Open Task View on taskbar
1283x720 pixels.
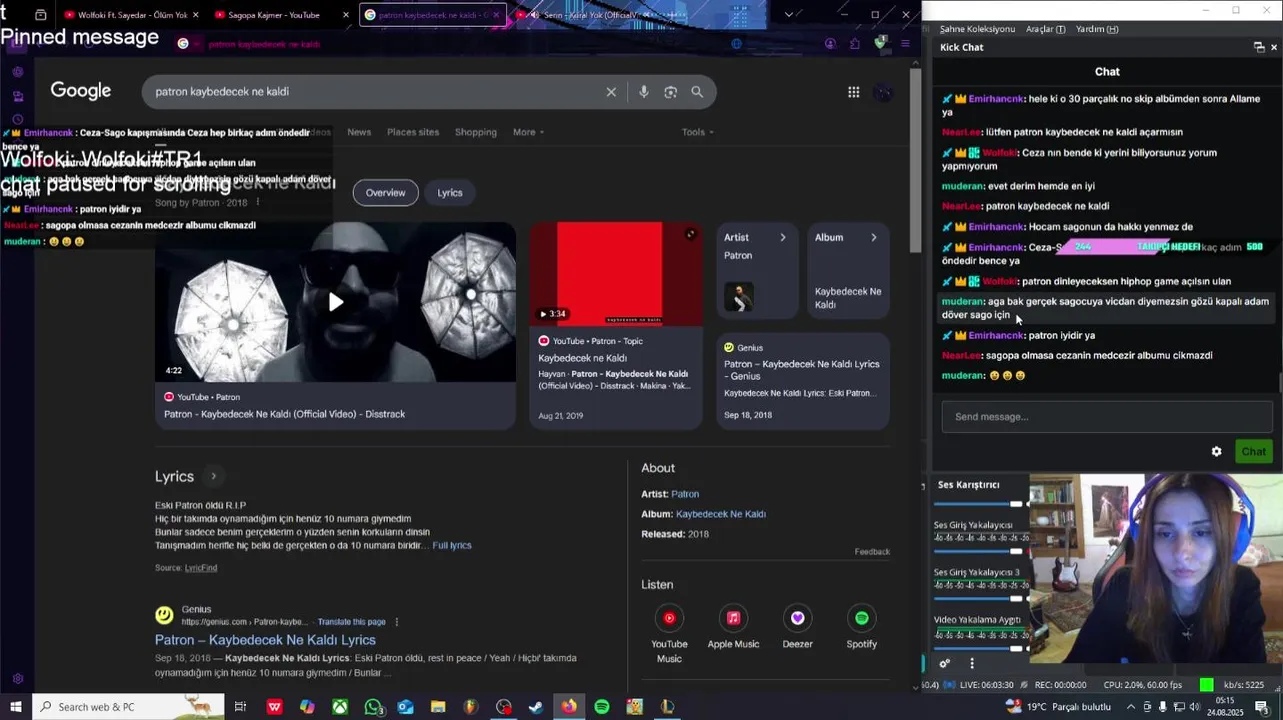pyautogui.click(x=240, y=707)
